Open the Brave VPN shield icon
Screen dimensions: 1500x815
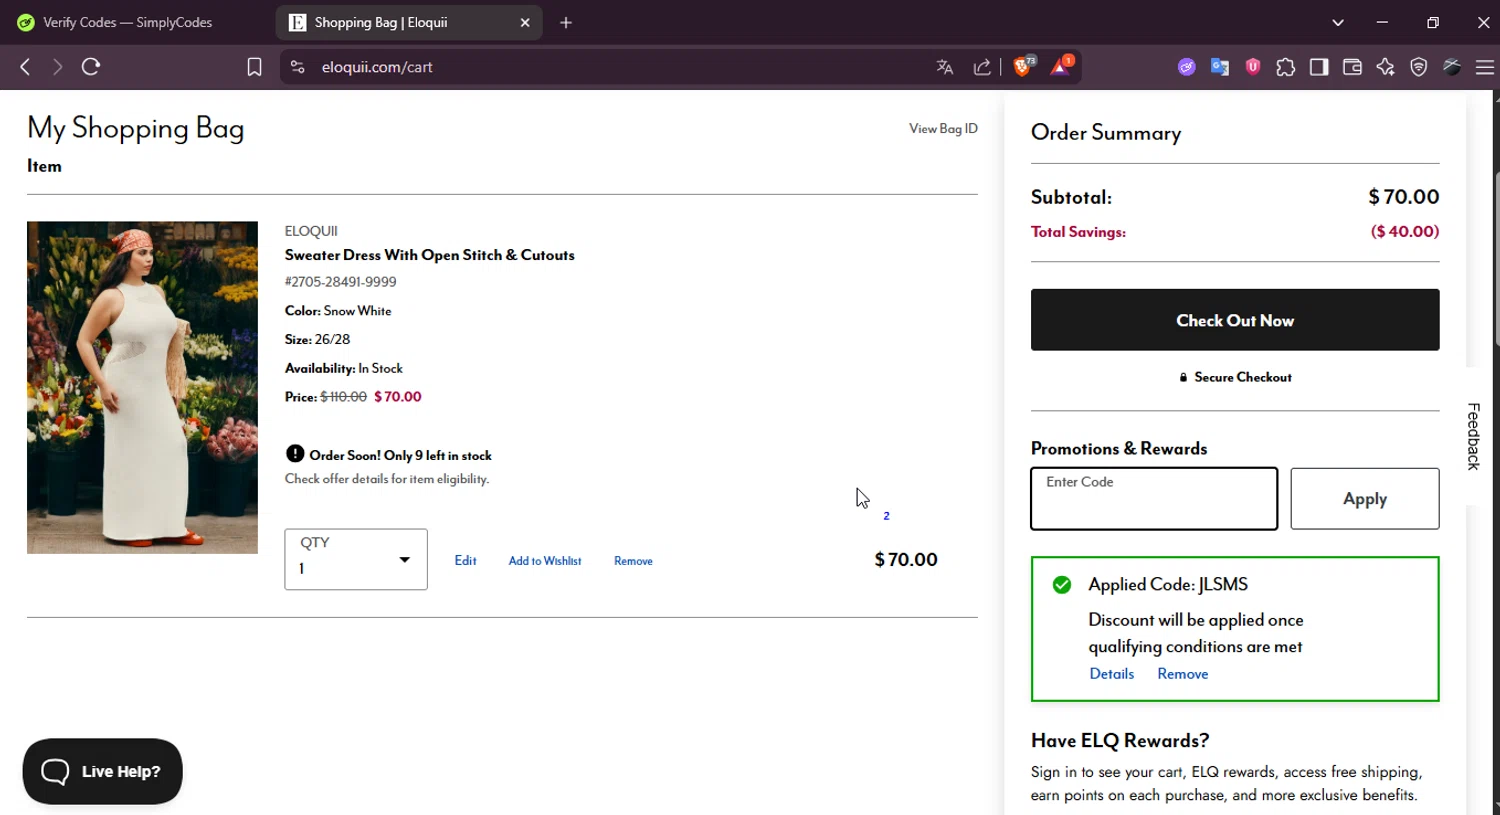1418,67
